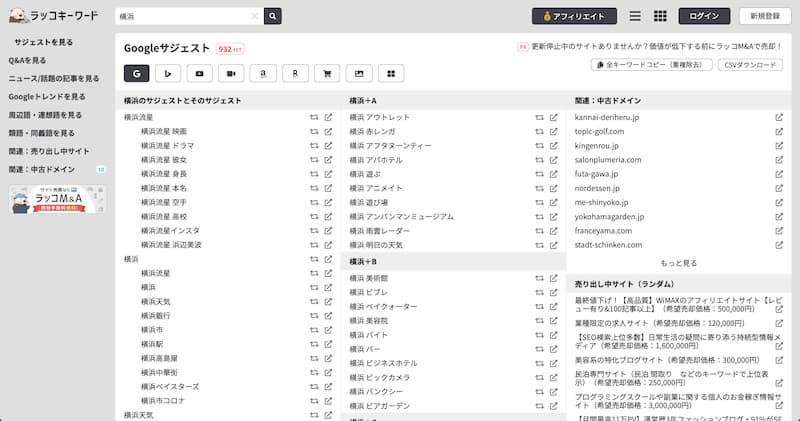Open Googleトレンドを見る in sidebar
Screen dimensions: 800x421
[x=47, y=96]
